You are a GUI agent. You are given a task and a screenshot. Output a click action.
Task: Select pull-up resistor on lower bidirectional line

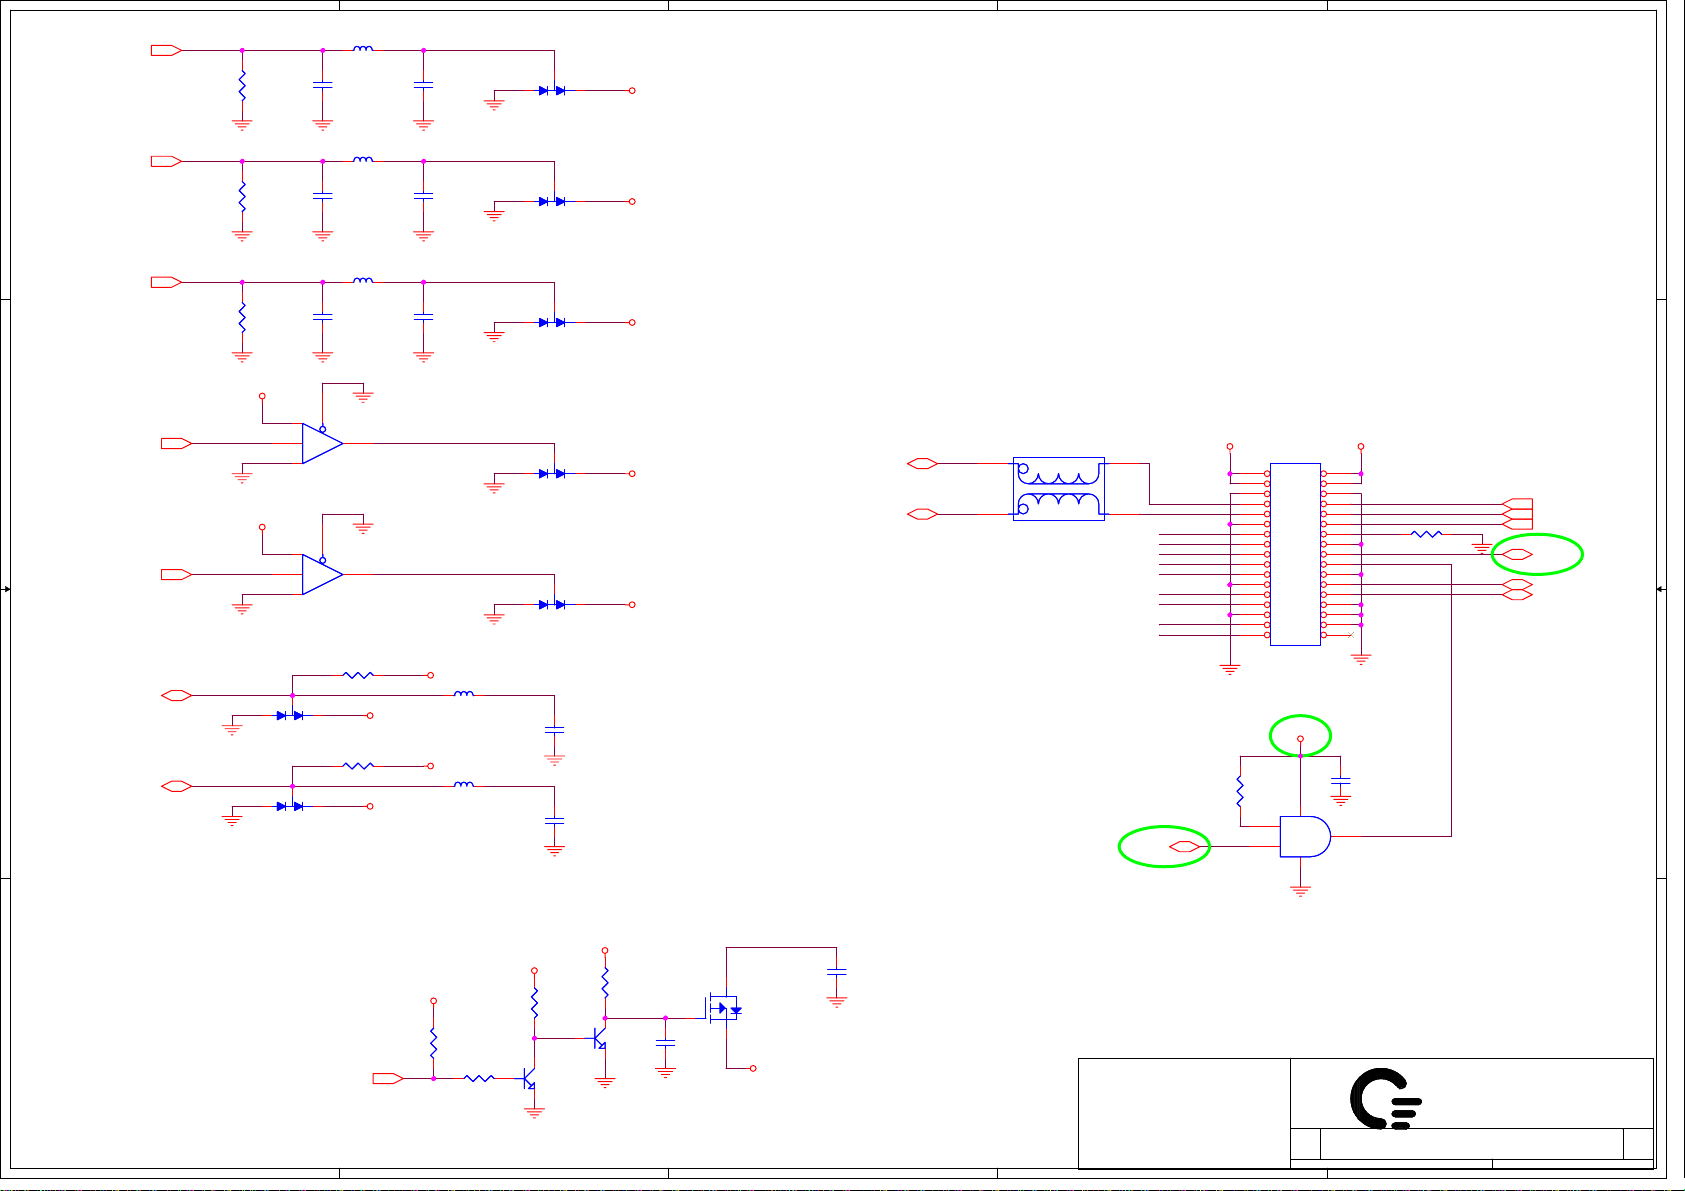coord(358,766)
